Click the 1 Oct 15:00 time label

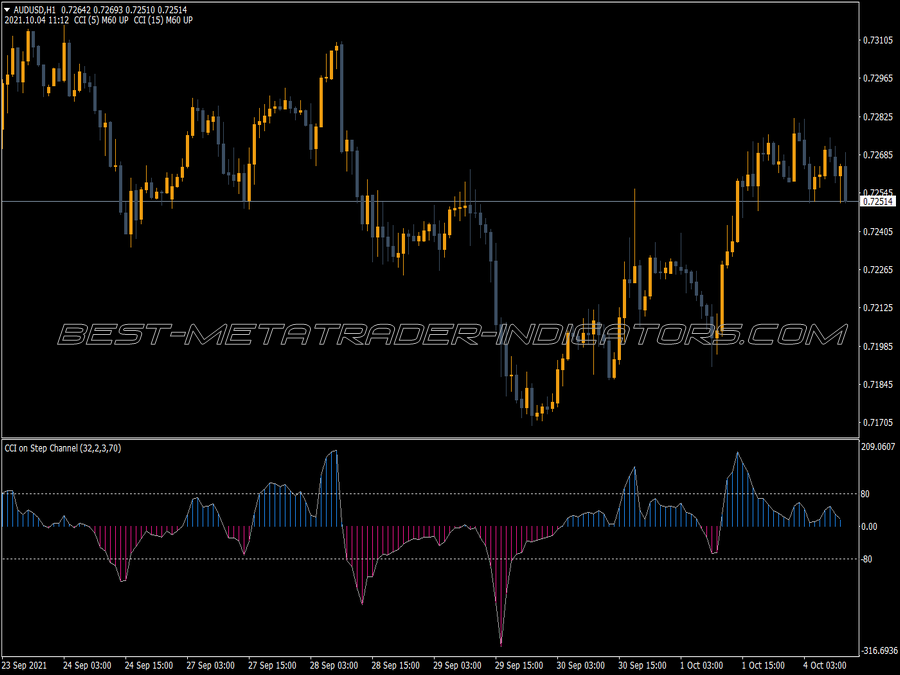pos(763,665)
